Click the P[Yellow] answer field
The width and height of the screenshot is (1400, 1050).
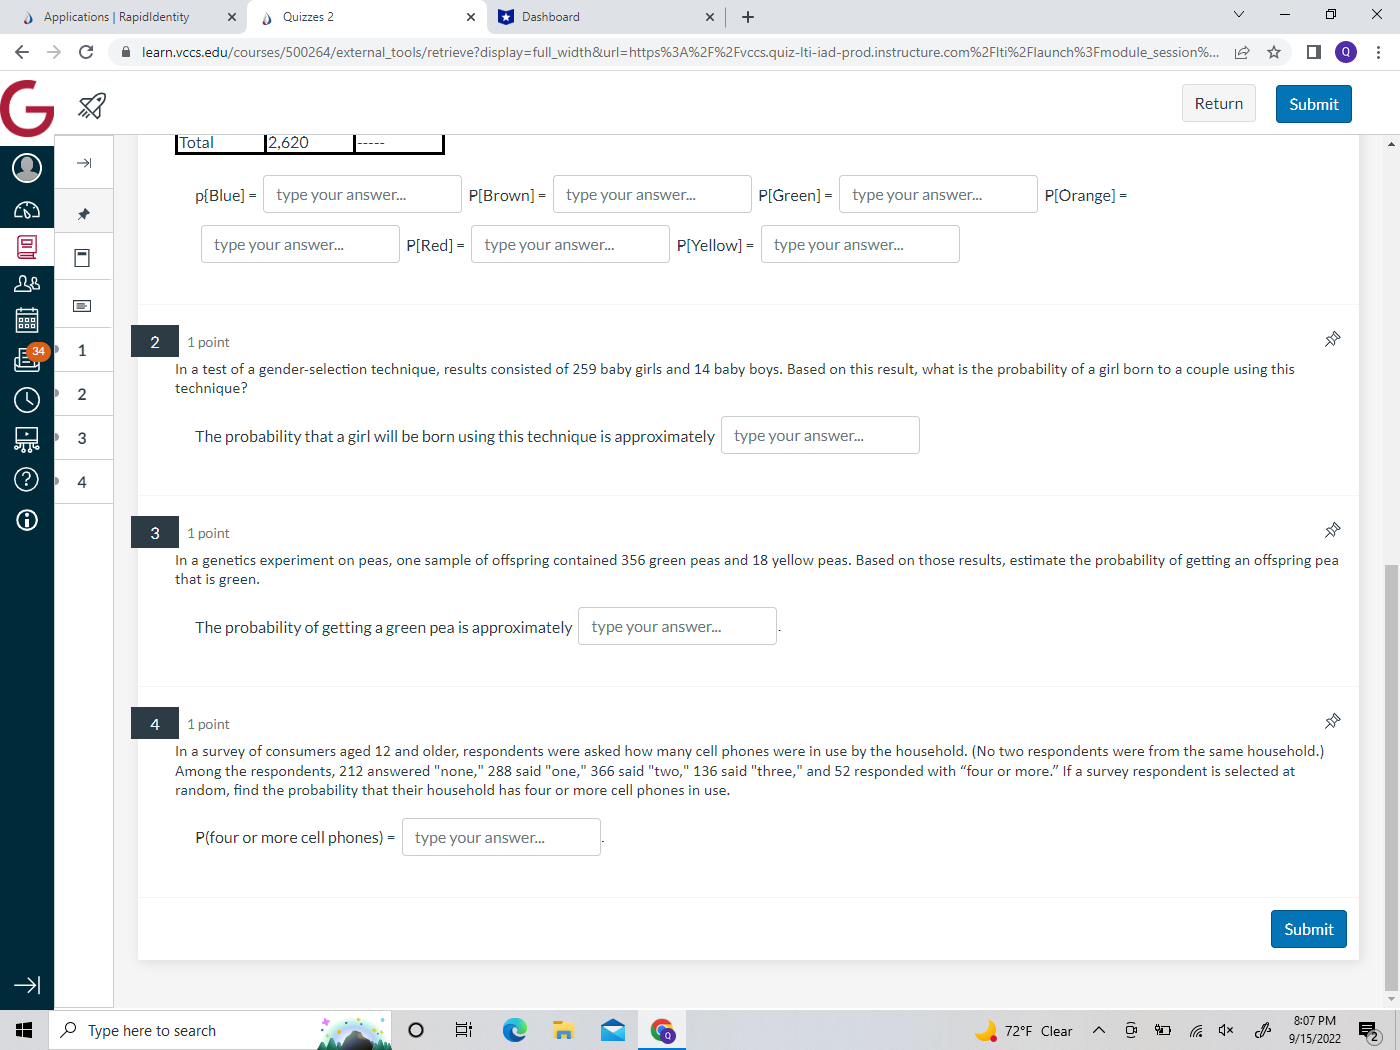pyautogui.click(x=860, y=244)
